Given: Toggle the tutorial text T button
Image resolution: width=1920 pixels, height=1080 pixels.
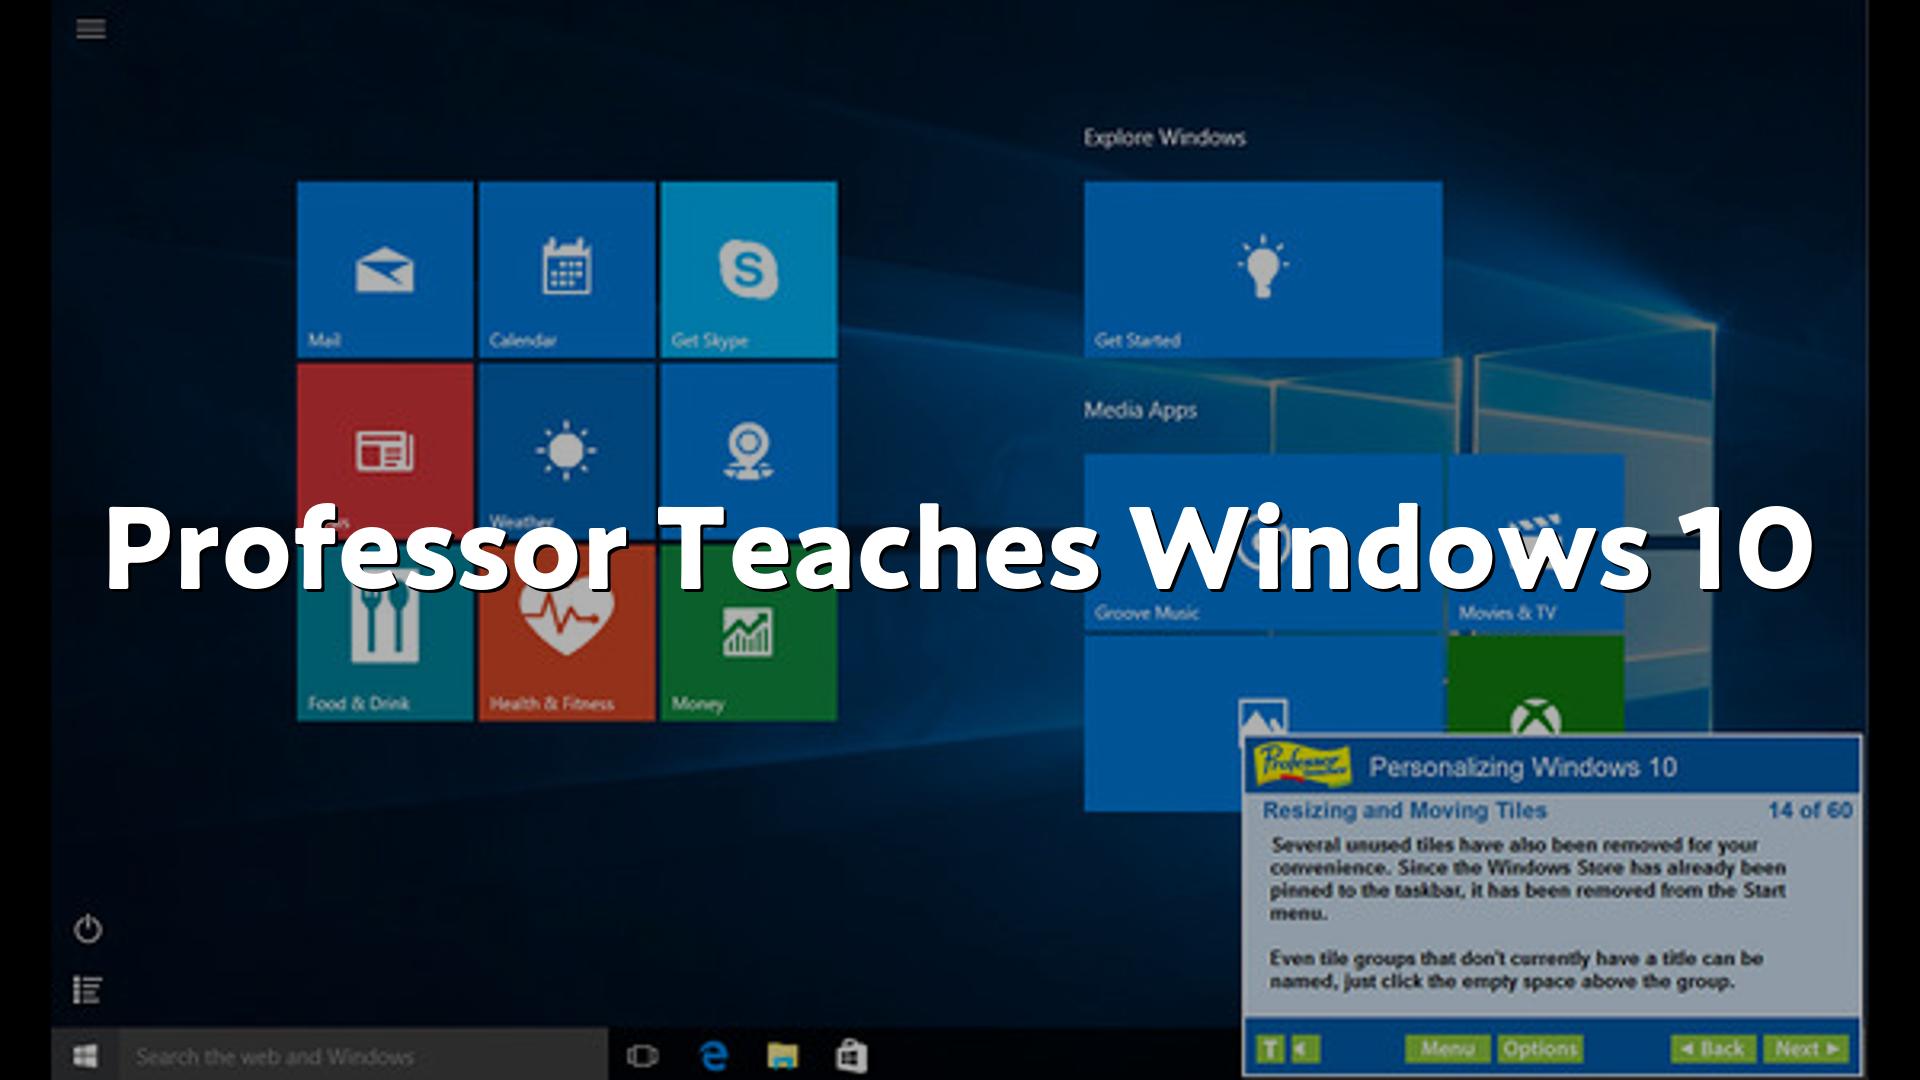Looking at the screenshot, I should [1269, 1049].
